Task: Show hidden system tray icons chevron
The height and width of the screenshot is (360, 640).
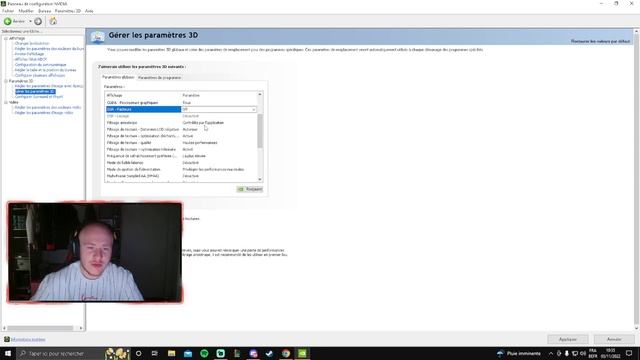Action: click(x=551, y=353)
